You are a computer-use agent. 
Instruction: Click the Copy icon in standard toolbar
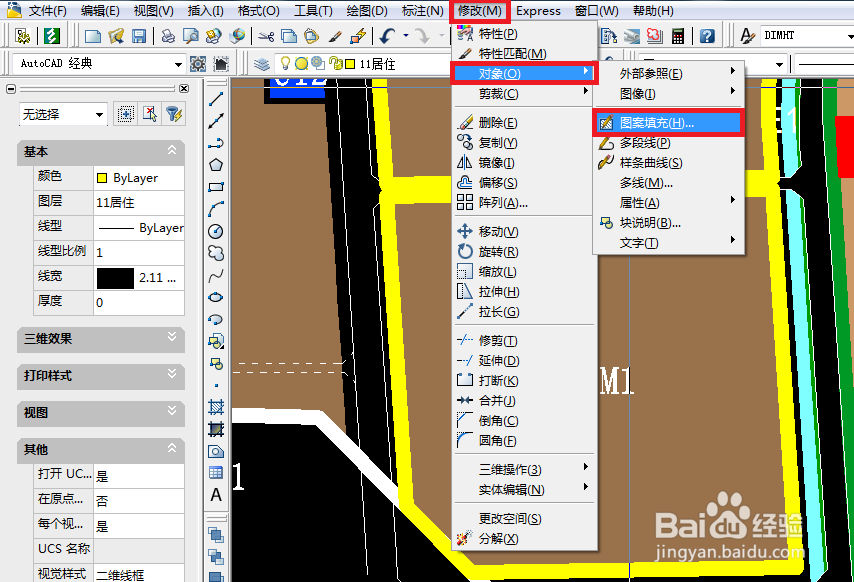(289, 36)
